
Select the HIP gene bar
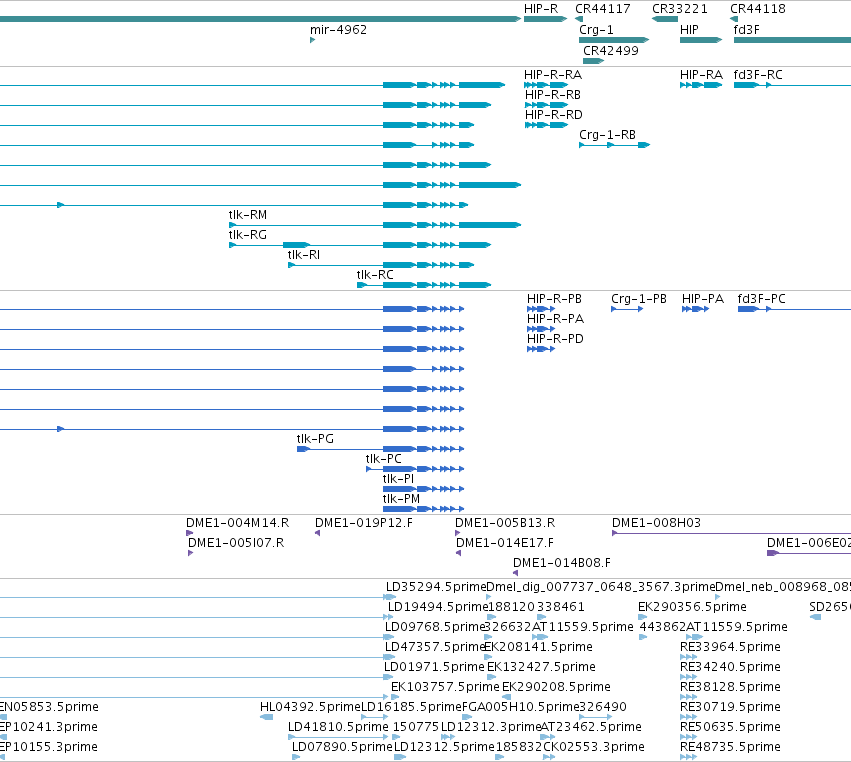(x=701, y=40)
